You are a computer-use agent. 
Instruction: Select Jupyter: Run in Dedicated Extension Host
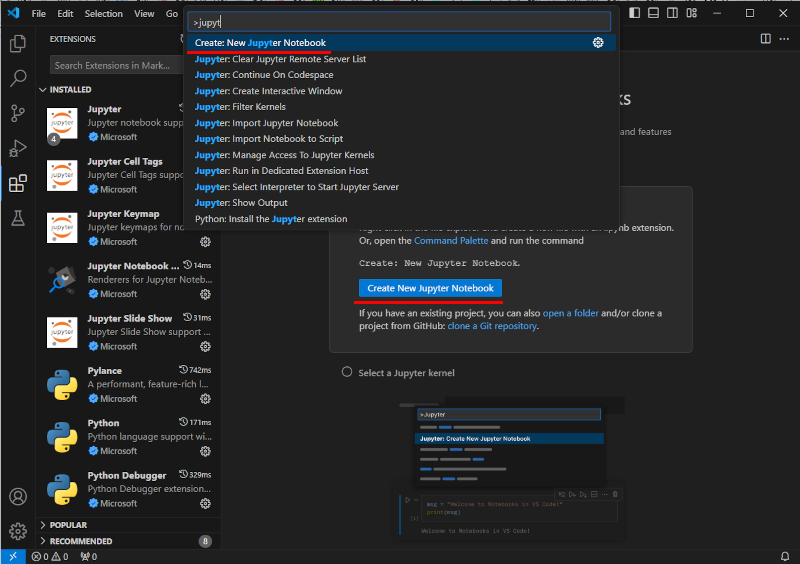(x=401, y=171)
